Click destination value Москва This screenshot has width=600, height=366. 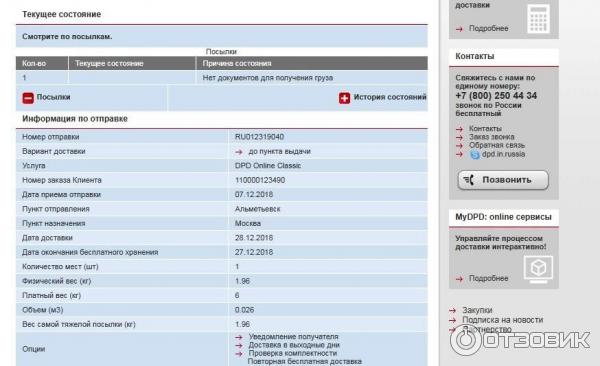tap(248, 224)
